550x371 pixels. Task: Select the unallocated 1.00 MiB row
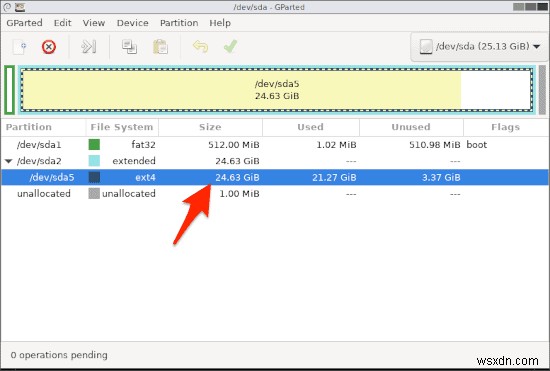coord(275,194)
